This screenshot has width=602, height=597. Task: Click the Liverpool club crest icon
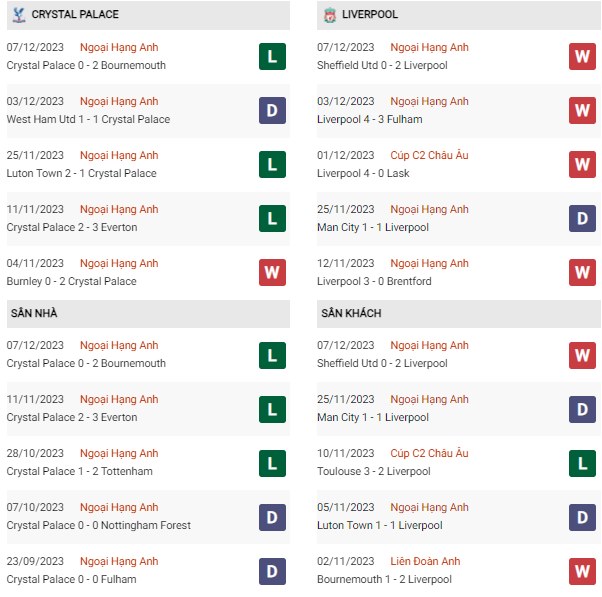coord(329,15)
